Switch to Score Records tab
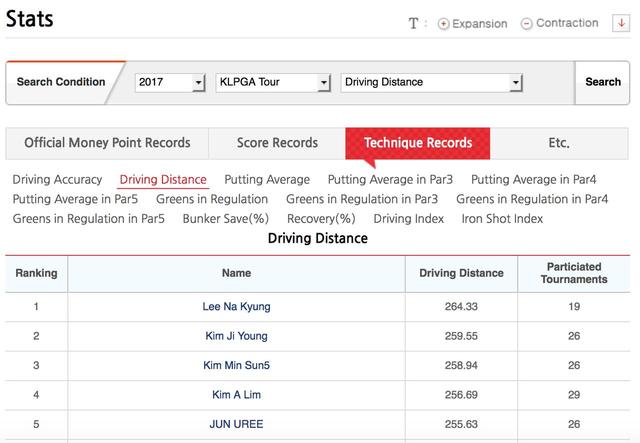This screenshot has width=640, height=443. tap(277, 143)
